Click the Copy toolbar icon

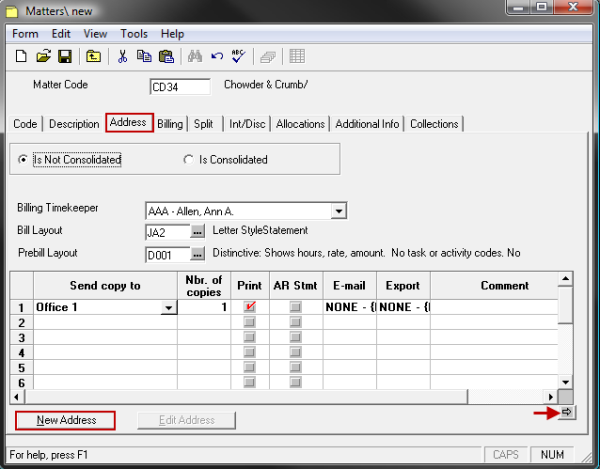point(144,56)
